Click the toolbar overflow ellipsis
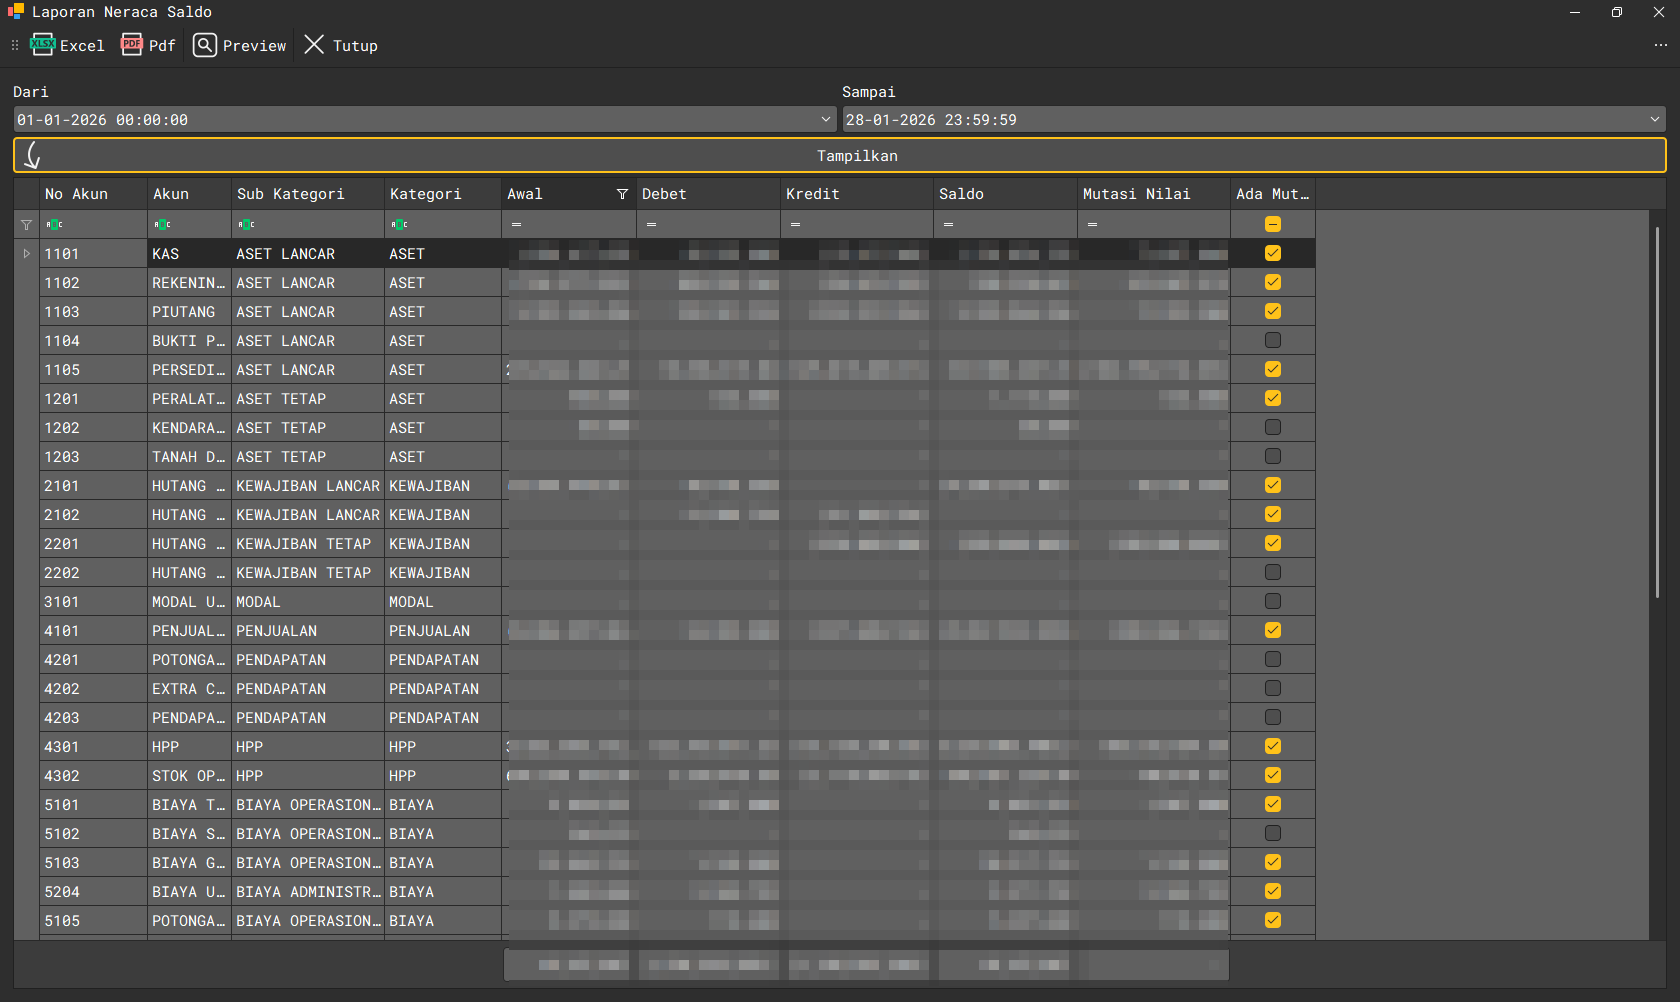 (x=1660, y=45)
